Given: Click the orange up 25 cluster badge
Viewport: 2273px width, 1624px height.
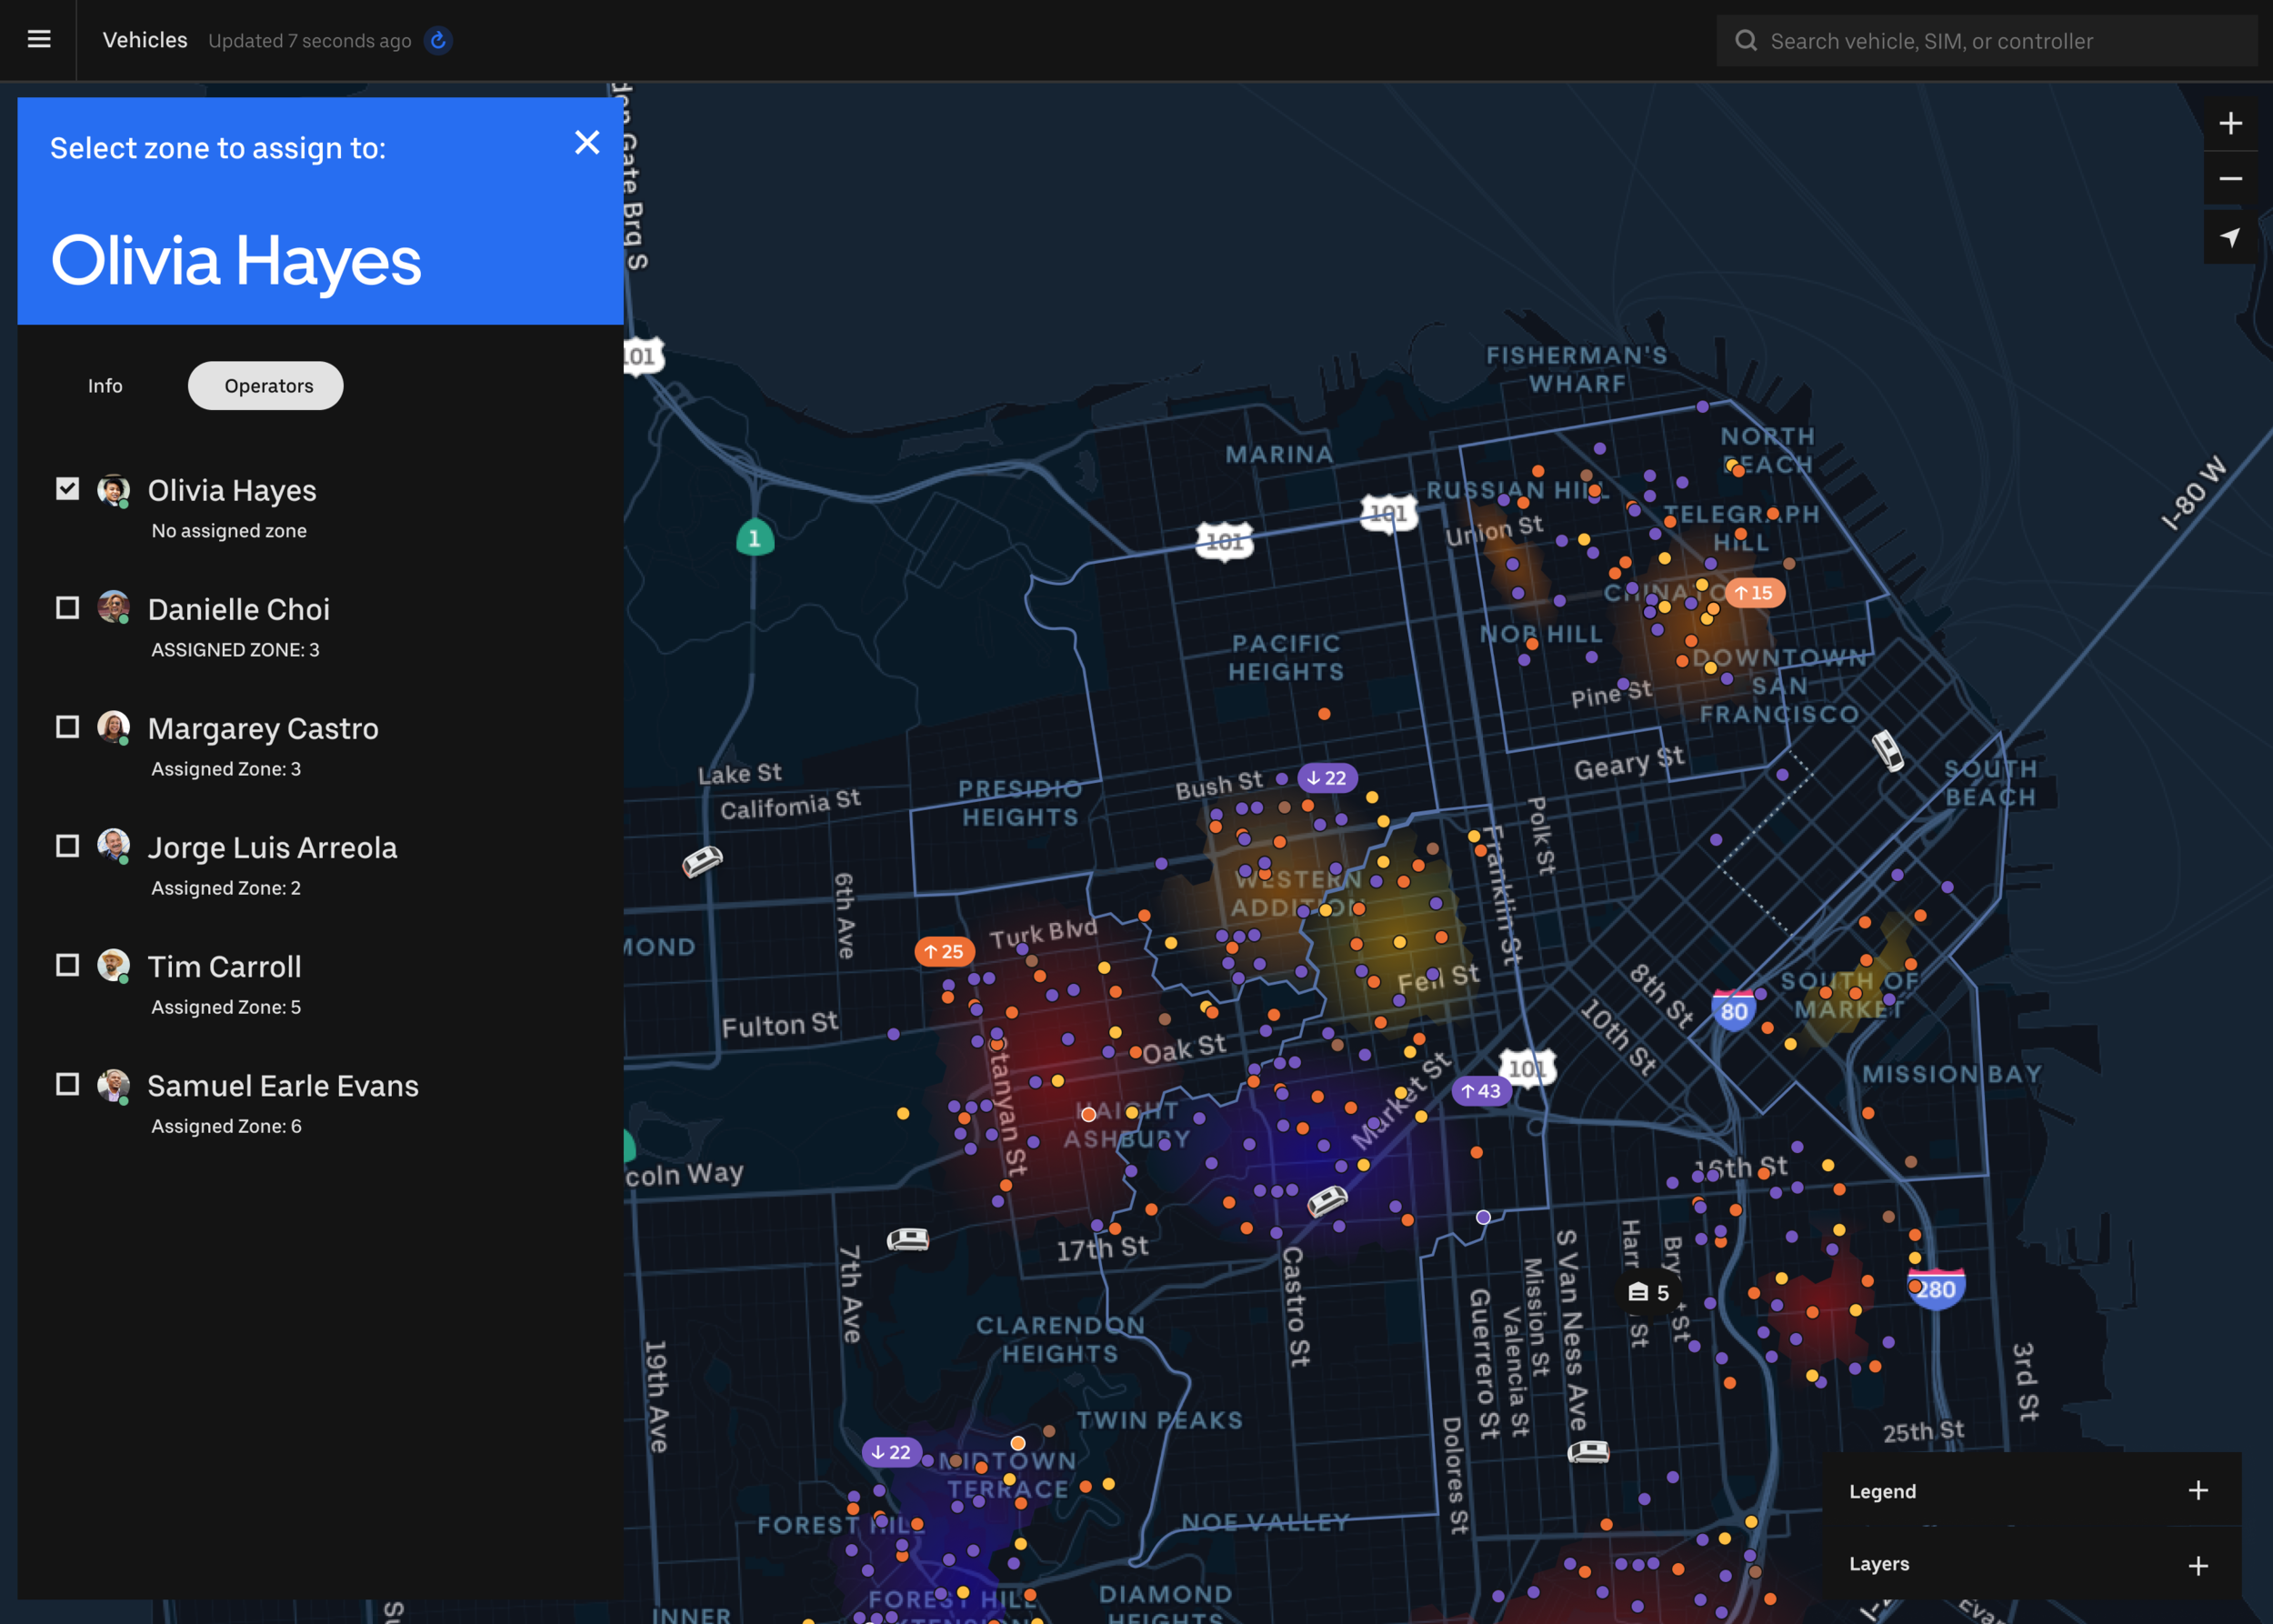Looking at the screenshot, I should pyautogui.click(x=943, y=951).
